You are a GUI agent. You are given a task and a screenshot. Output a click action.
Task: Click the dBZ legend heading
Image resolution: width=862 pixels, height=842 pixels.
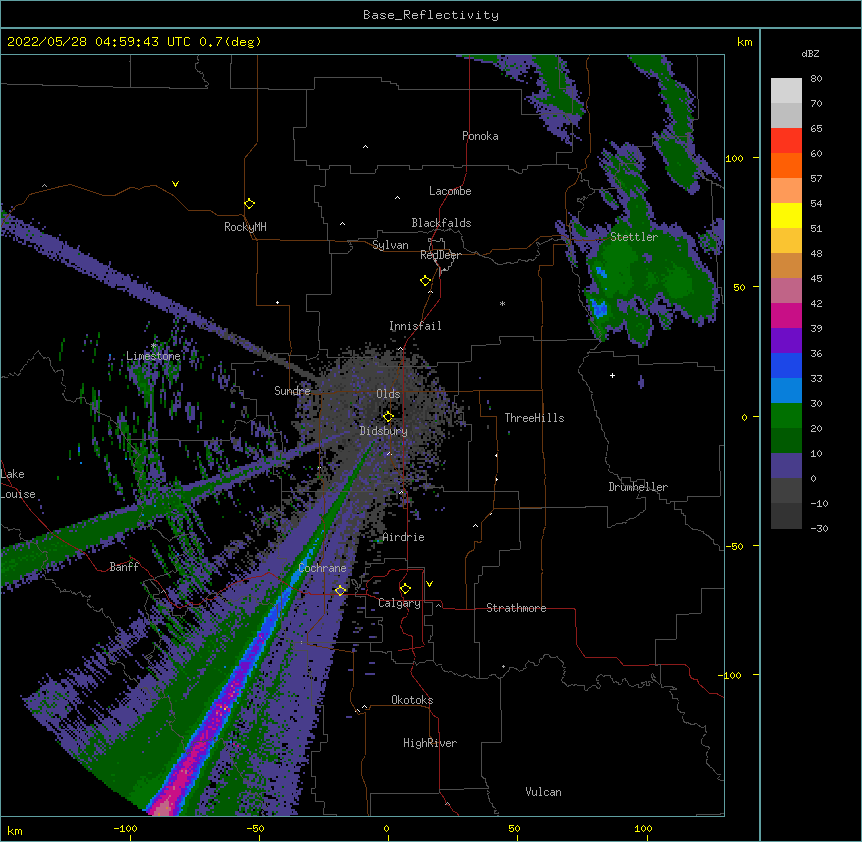810,53
